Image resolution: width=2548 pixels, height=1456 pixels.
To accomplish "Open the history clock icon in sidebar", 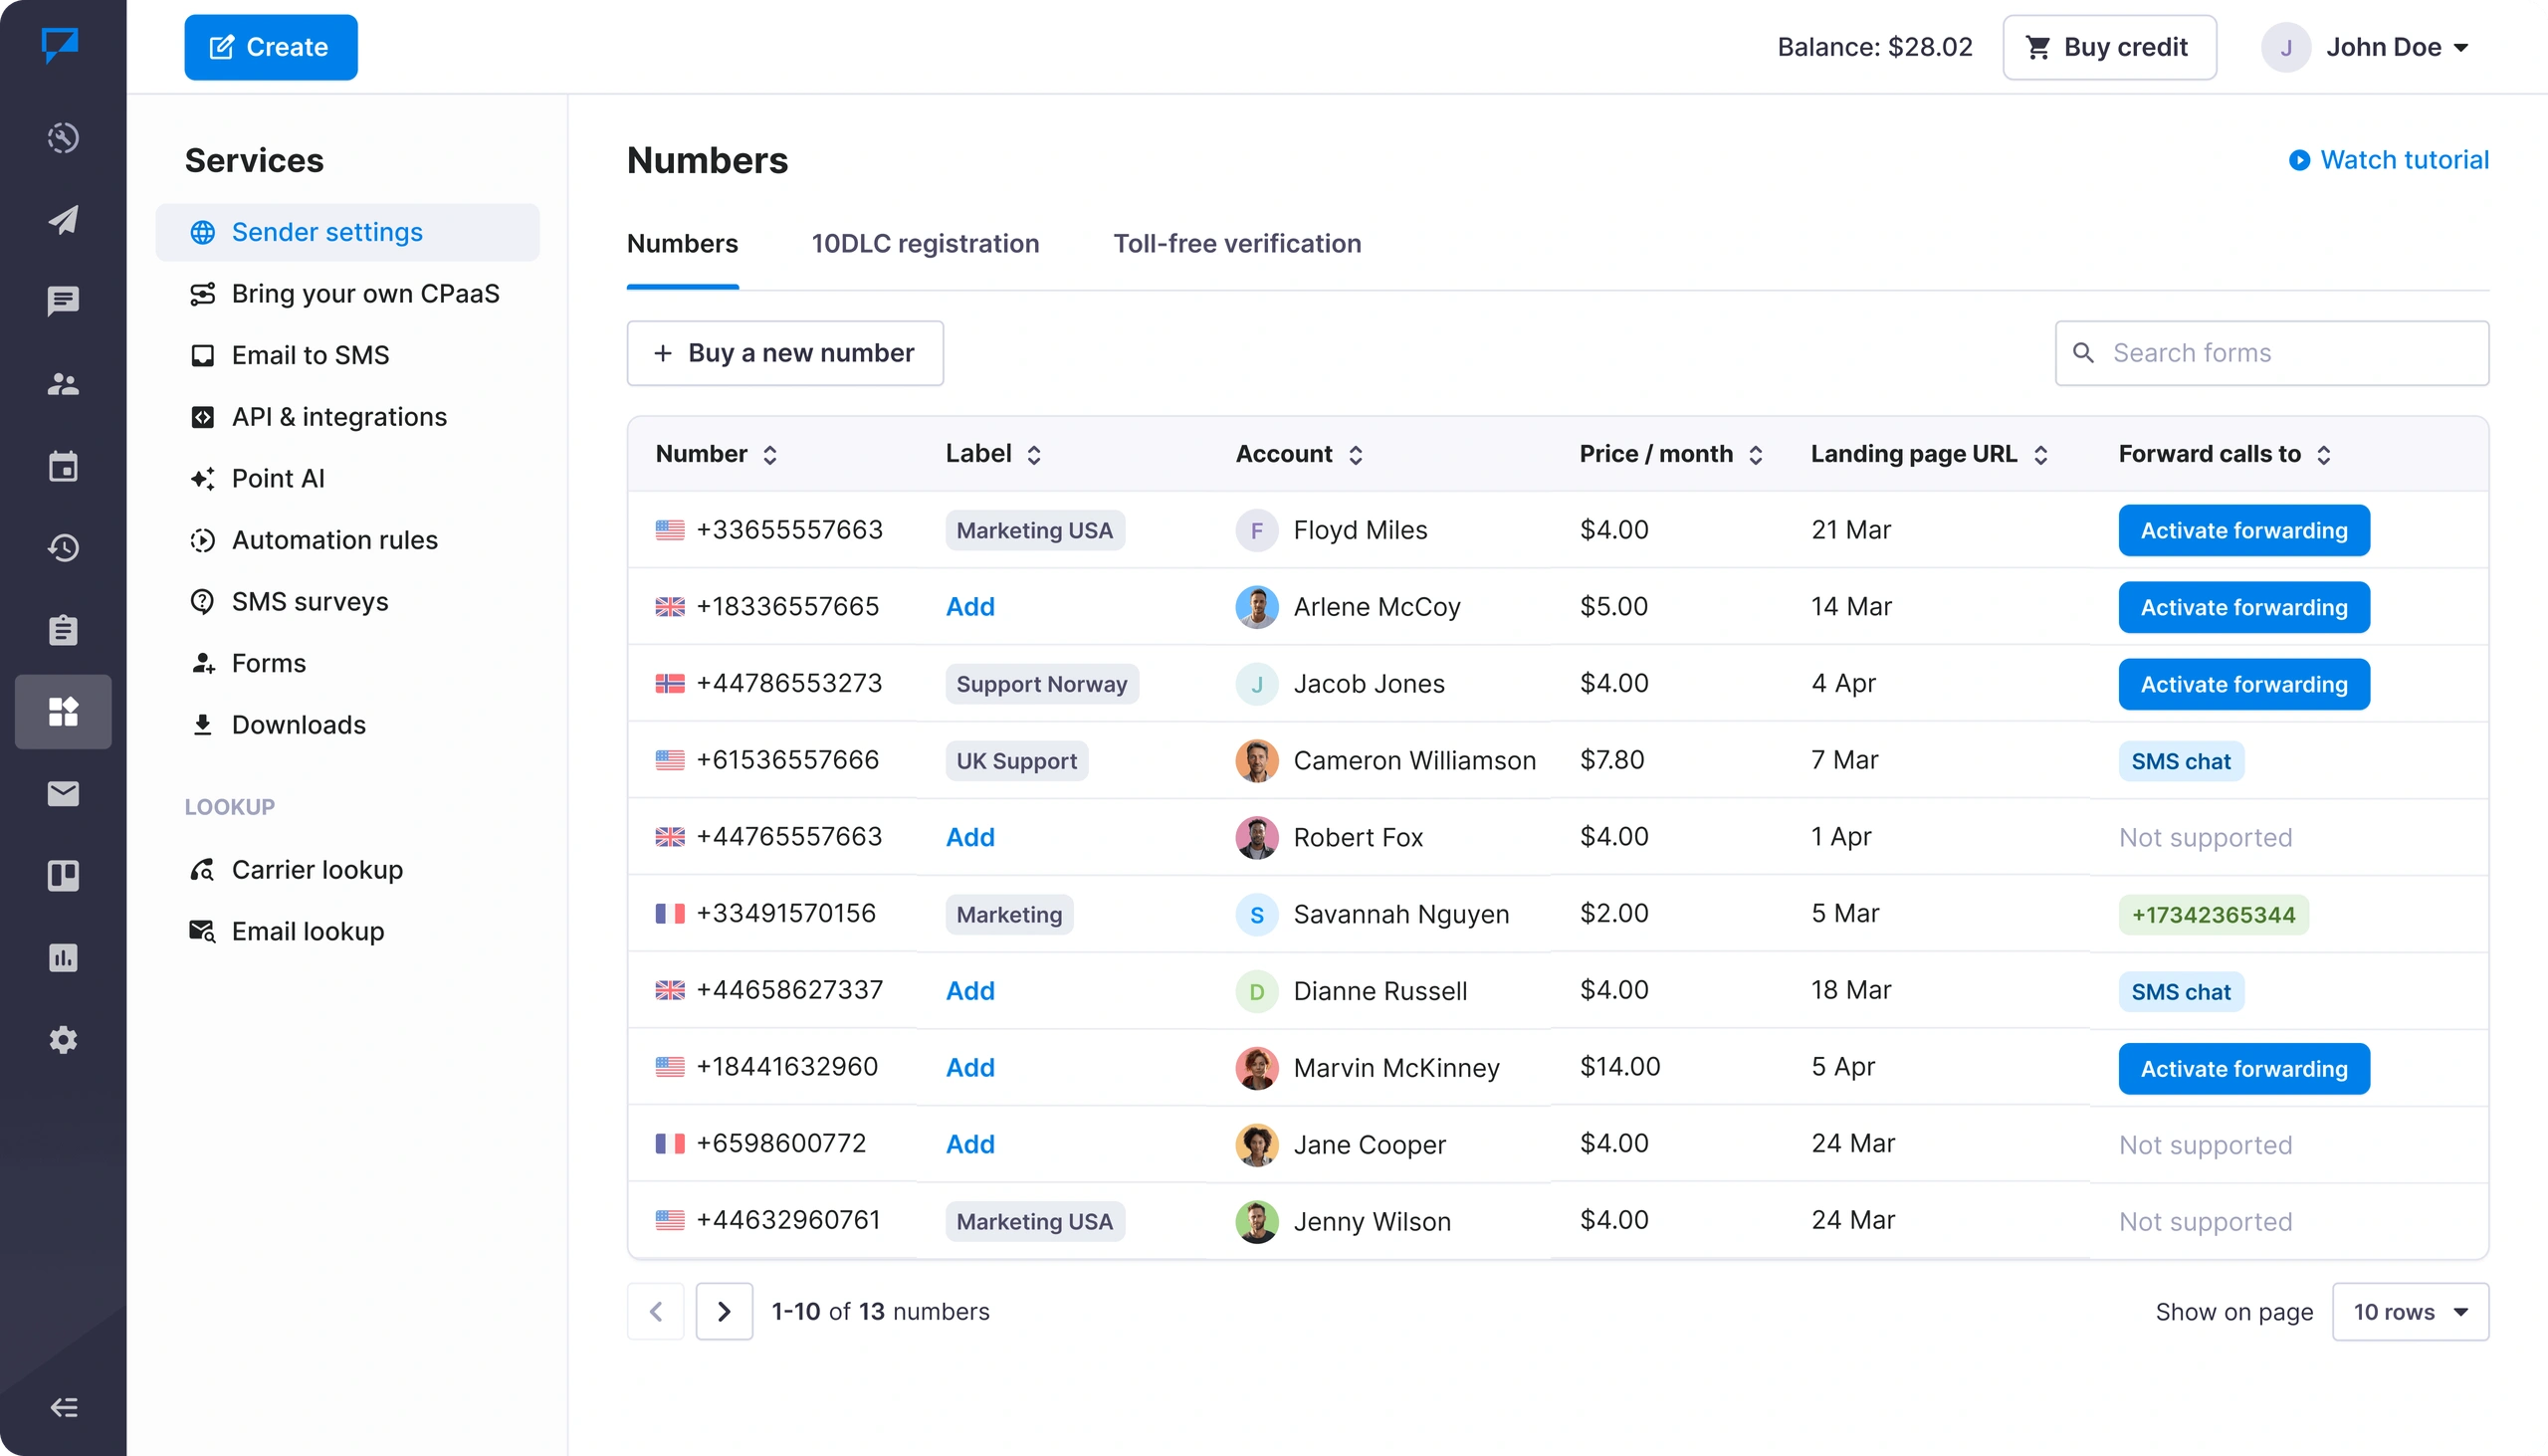I will coord(63,548).
